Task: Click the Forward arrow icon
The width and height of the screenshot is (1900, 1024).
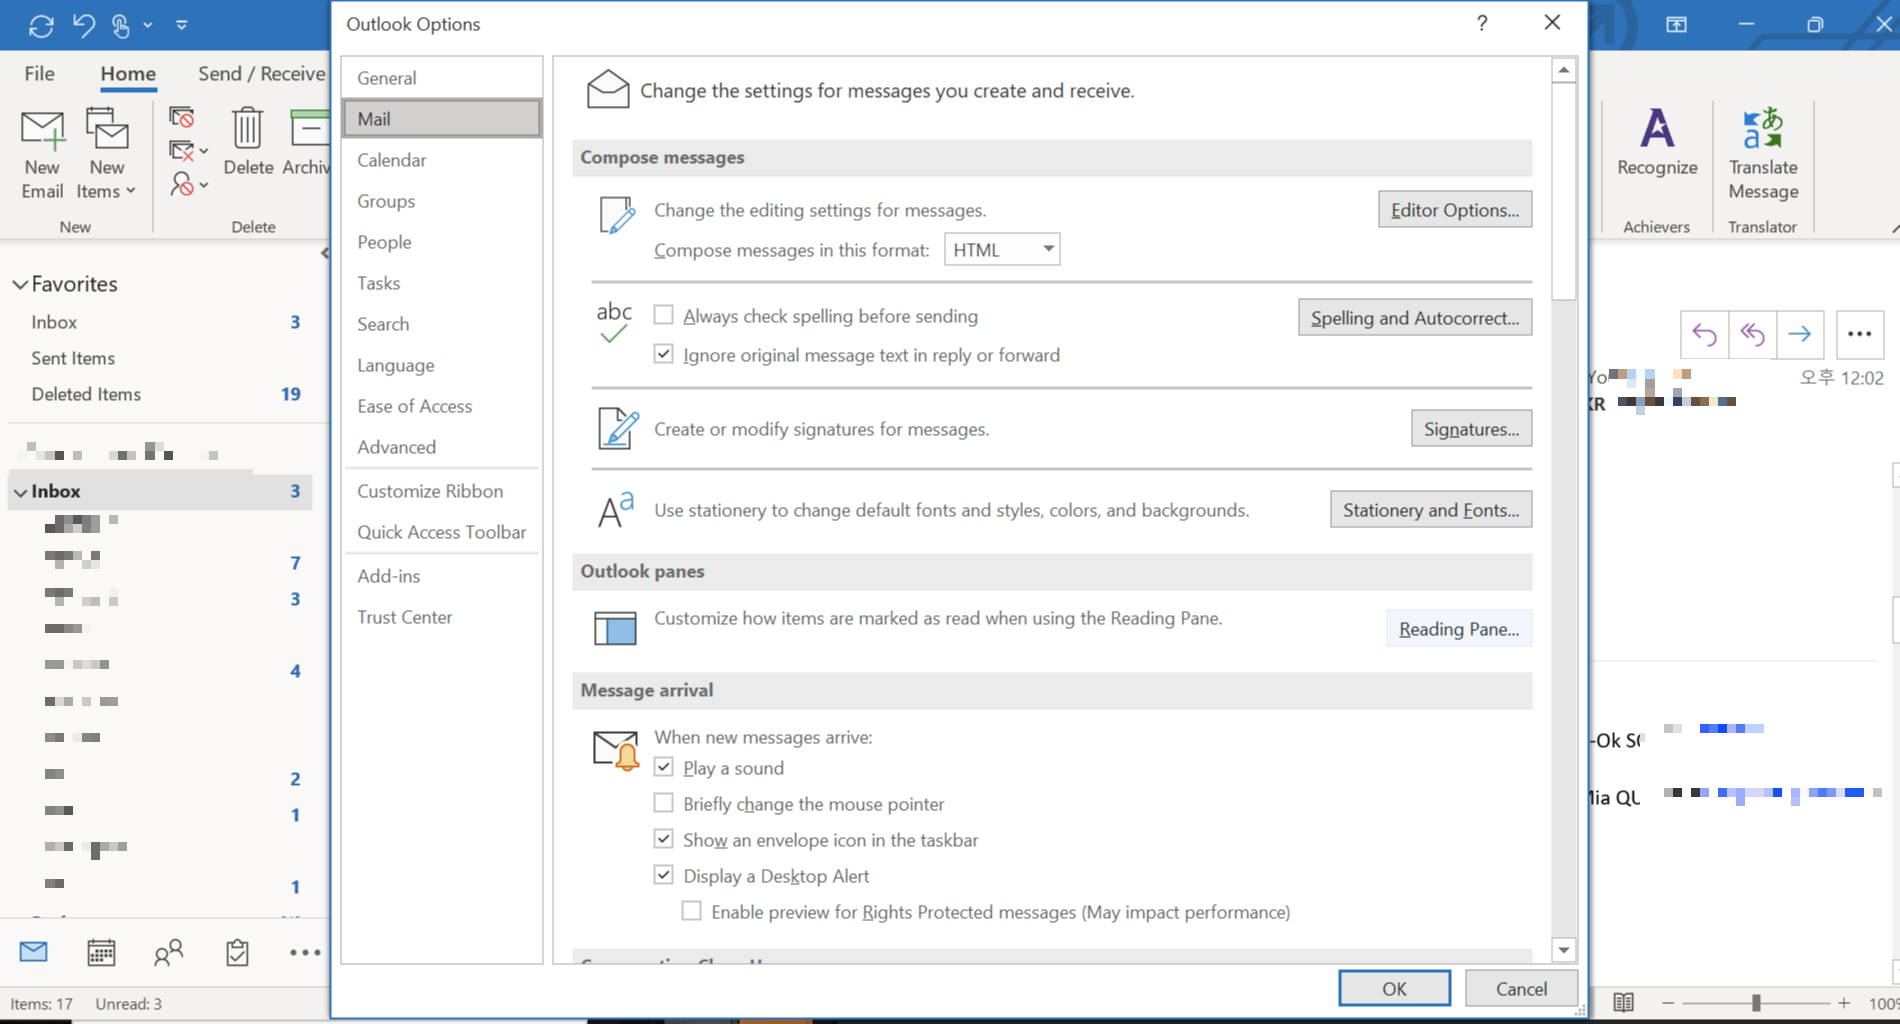Action: (1800, 334)
